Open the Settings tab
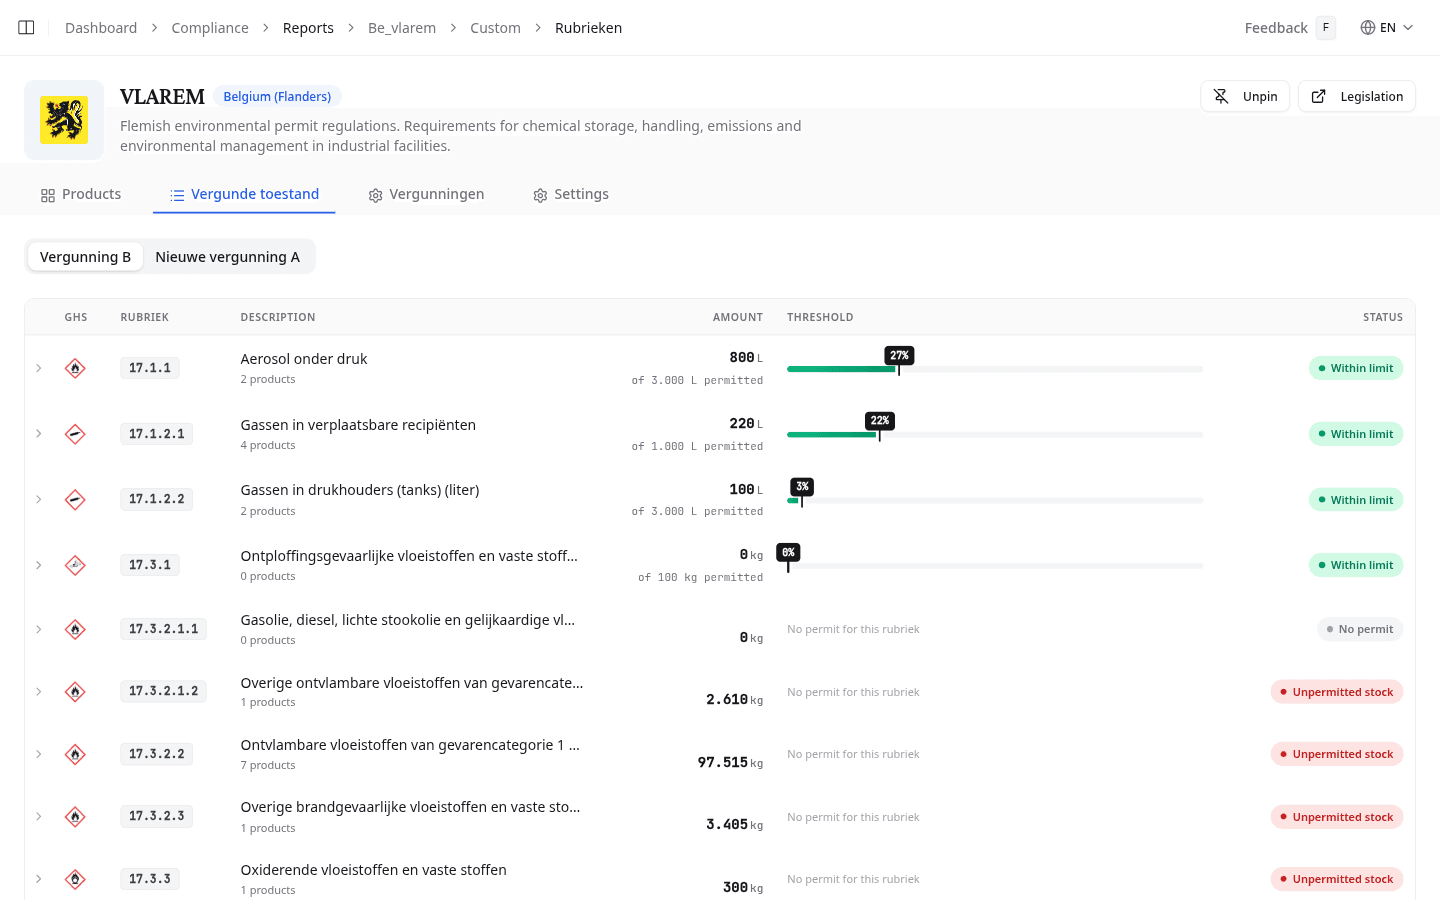 click(x=571, y=194)
